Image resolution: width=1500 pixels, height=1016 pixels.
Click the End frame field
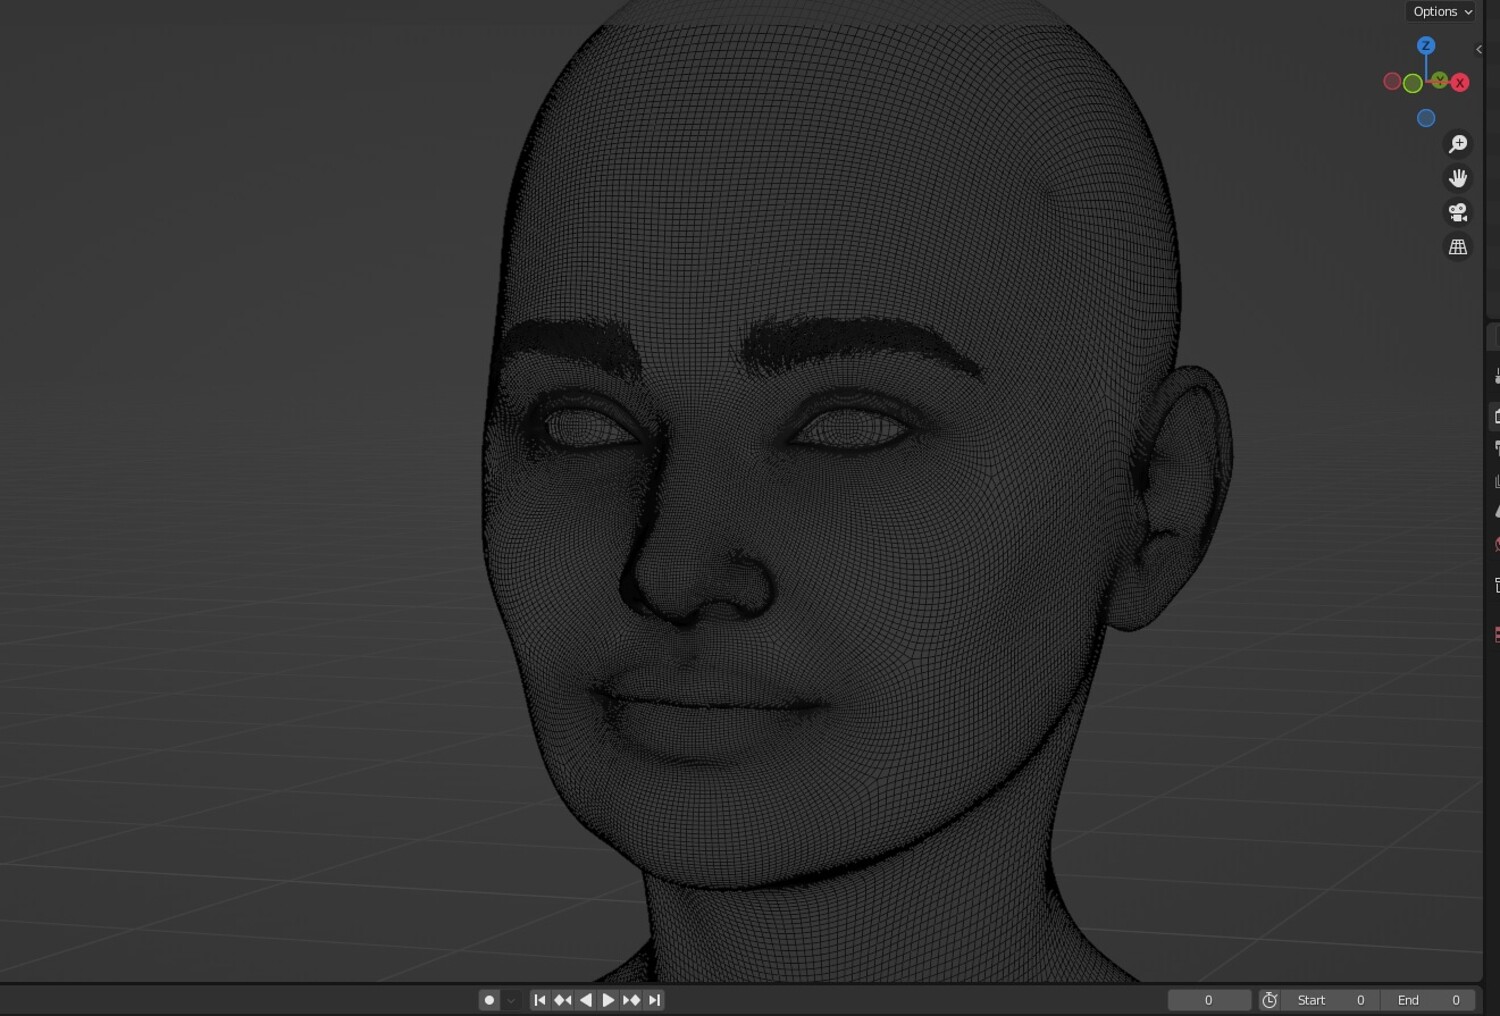coord(1428,1000)
